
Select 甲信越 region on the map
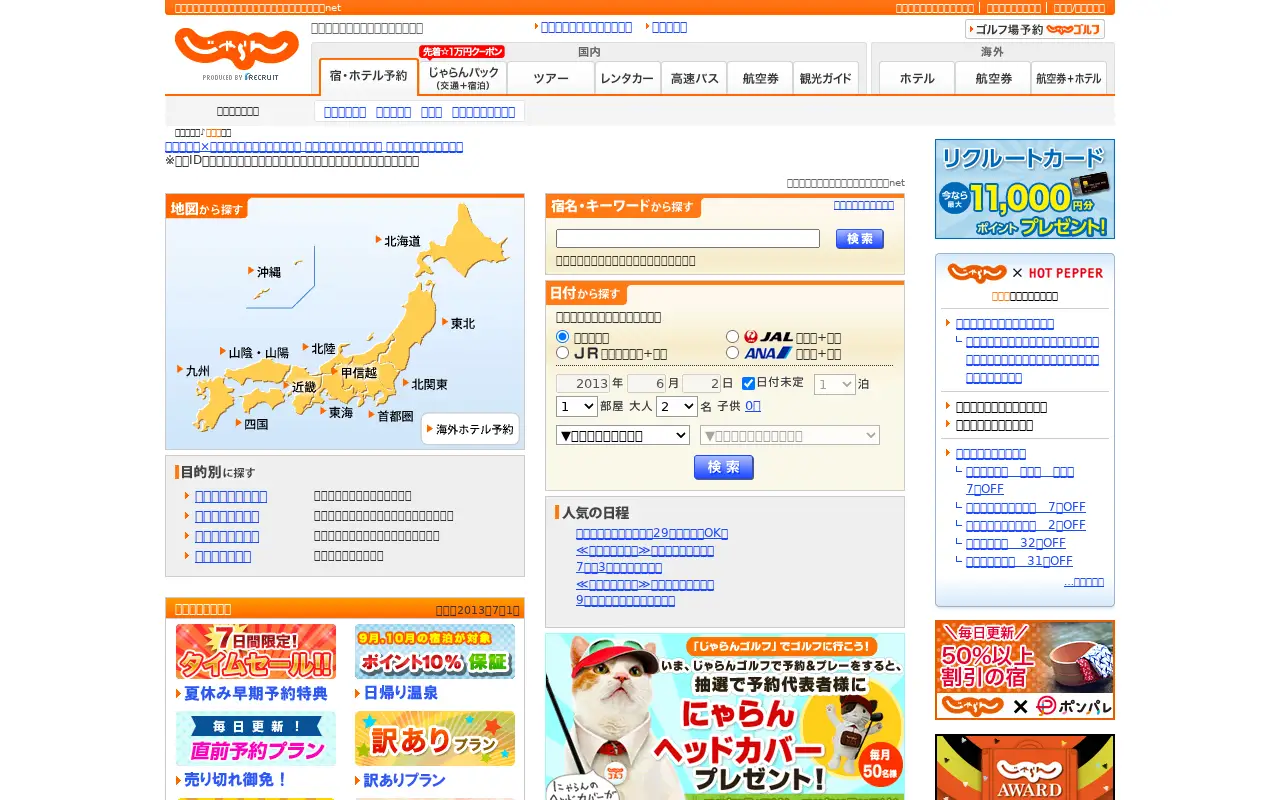tap(355, 373)
